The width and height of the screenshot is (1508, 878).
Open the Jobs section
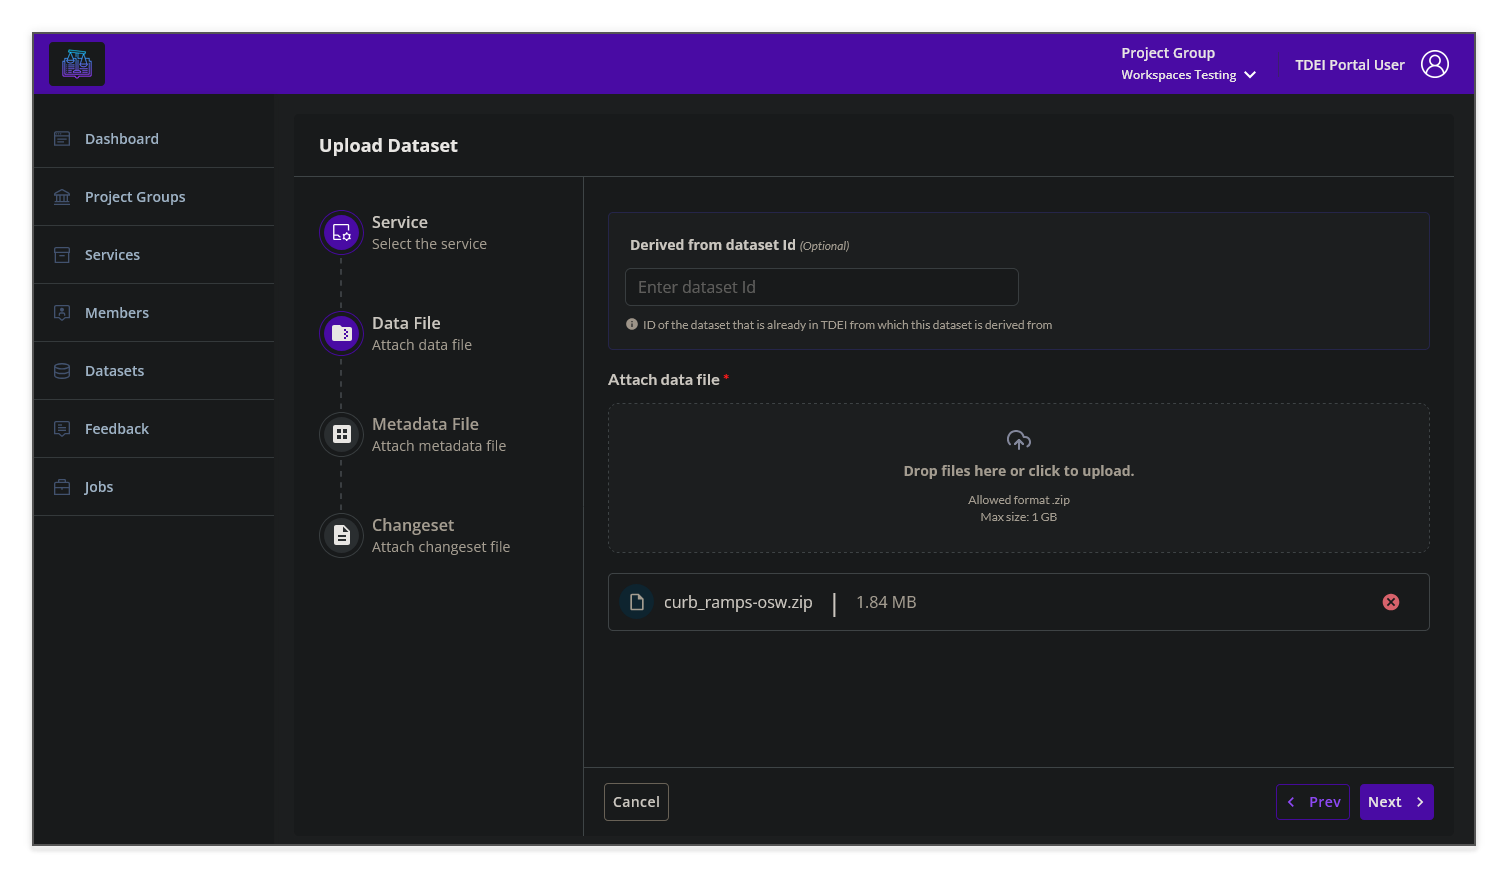click(x=61, y=486)
